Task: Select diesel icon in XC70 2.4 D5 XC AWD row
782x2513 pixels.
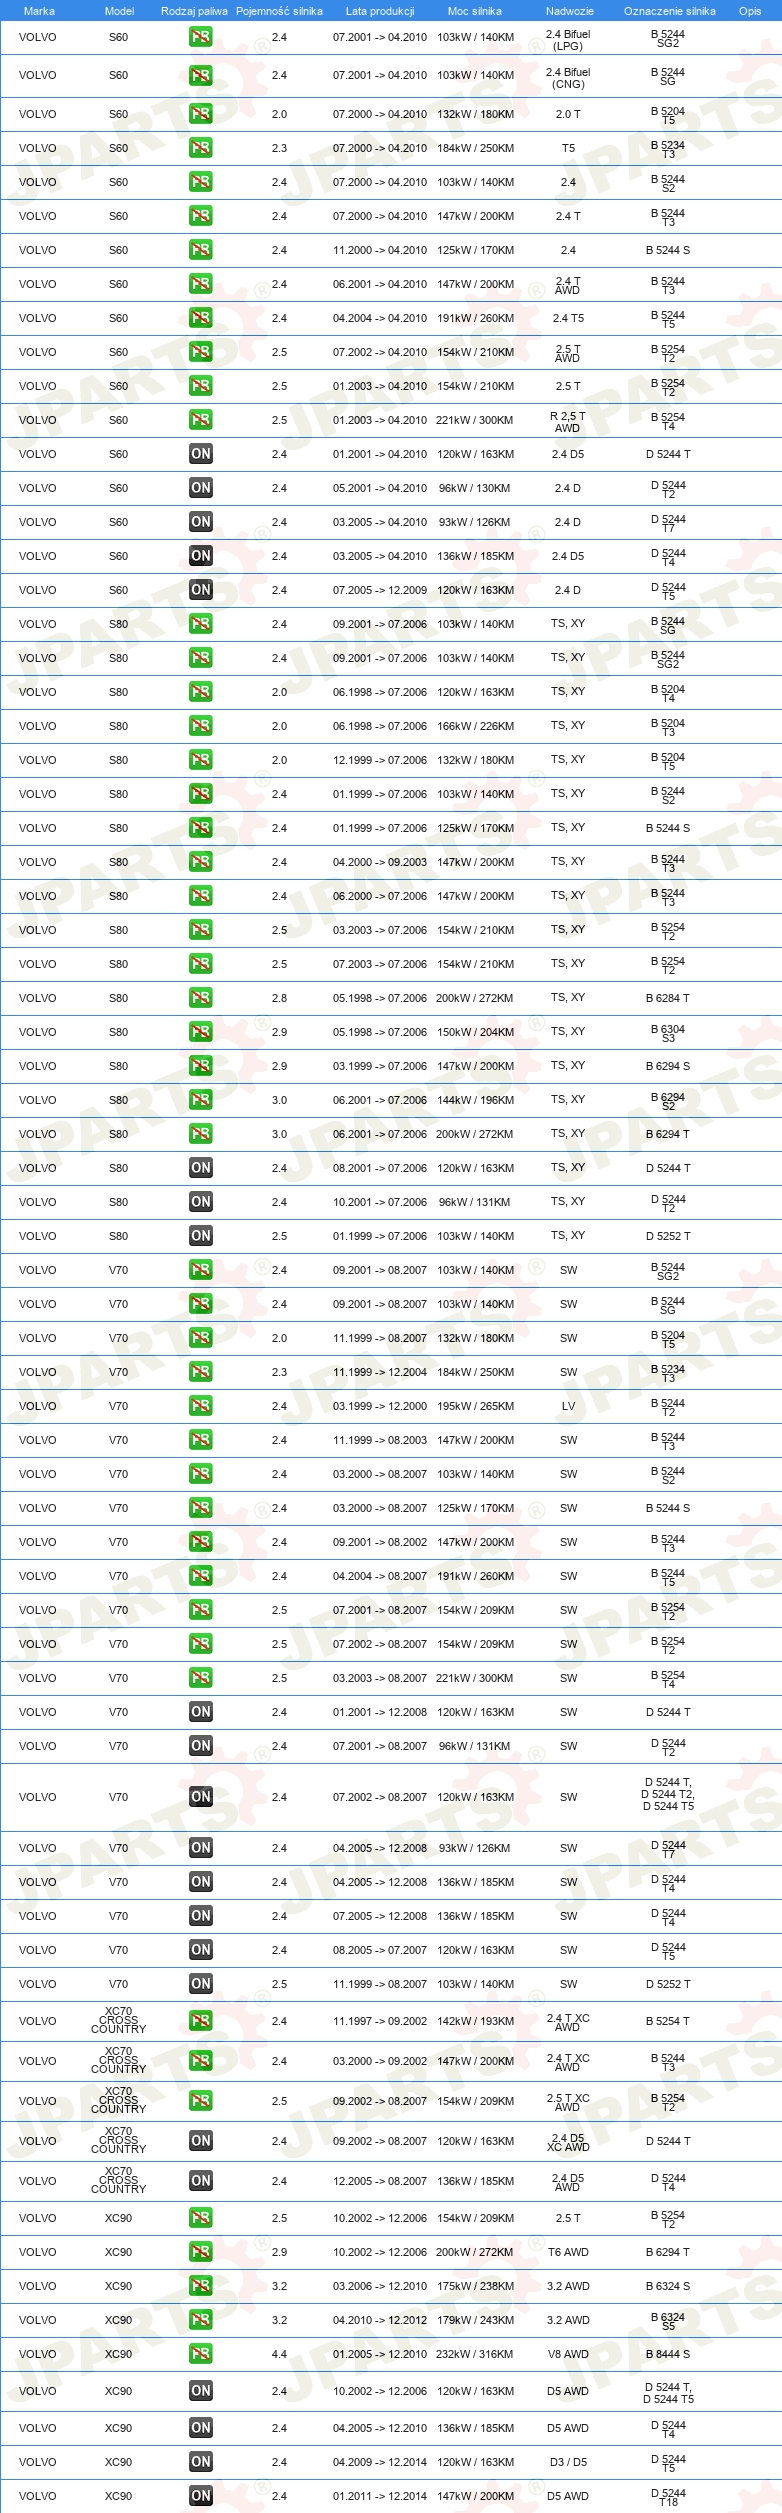Action: (x=201, y=2141)
